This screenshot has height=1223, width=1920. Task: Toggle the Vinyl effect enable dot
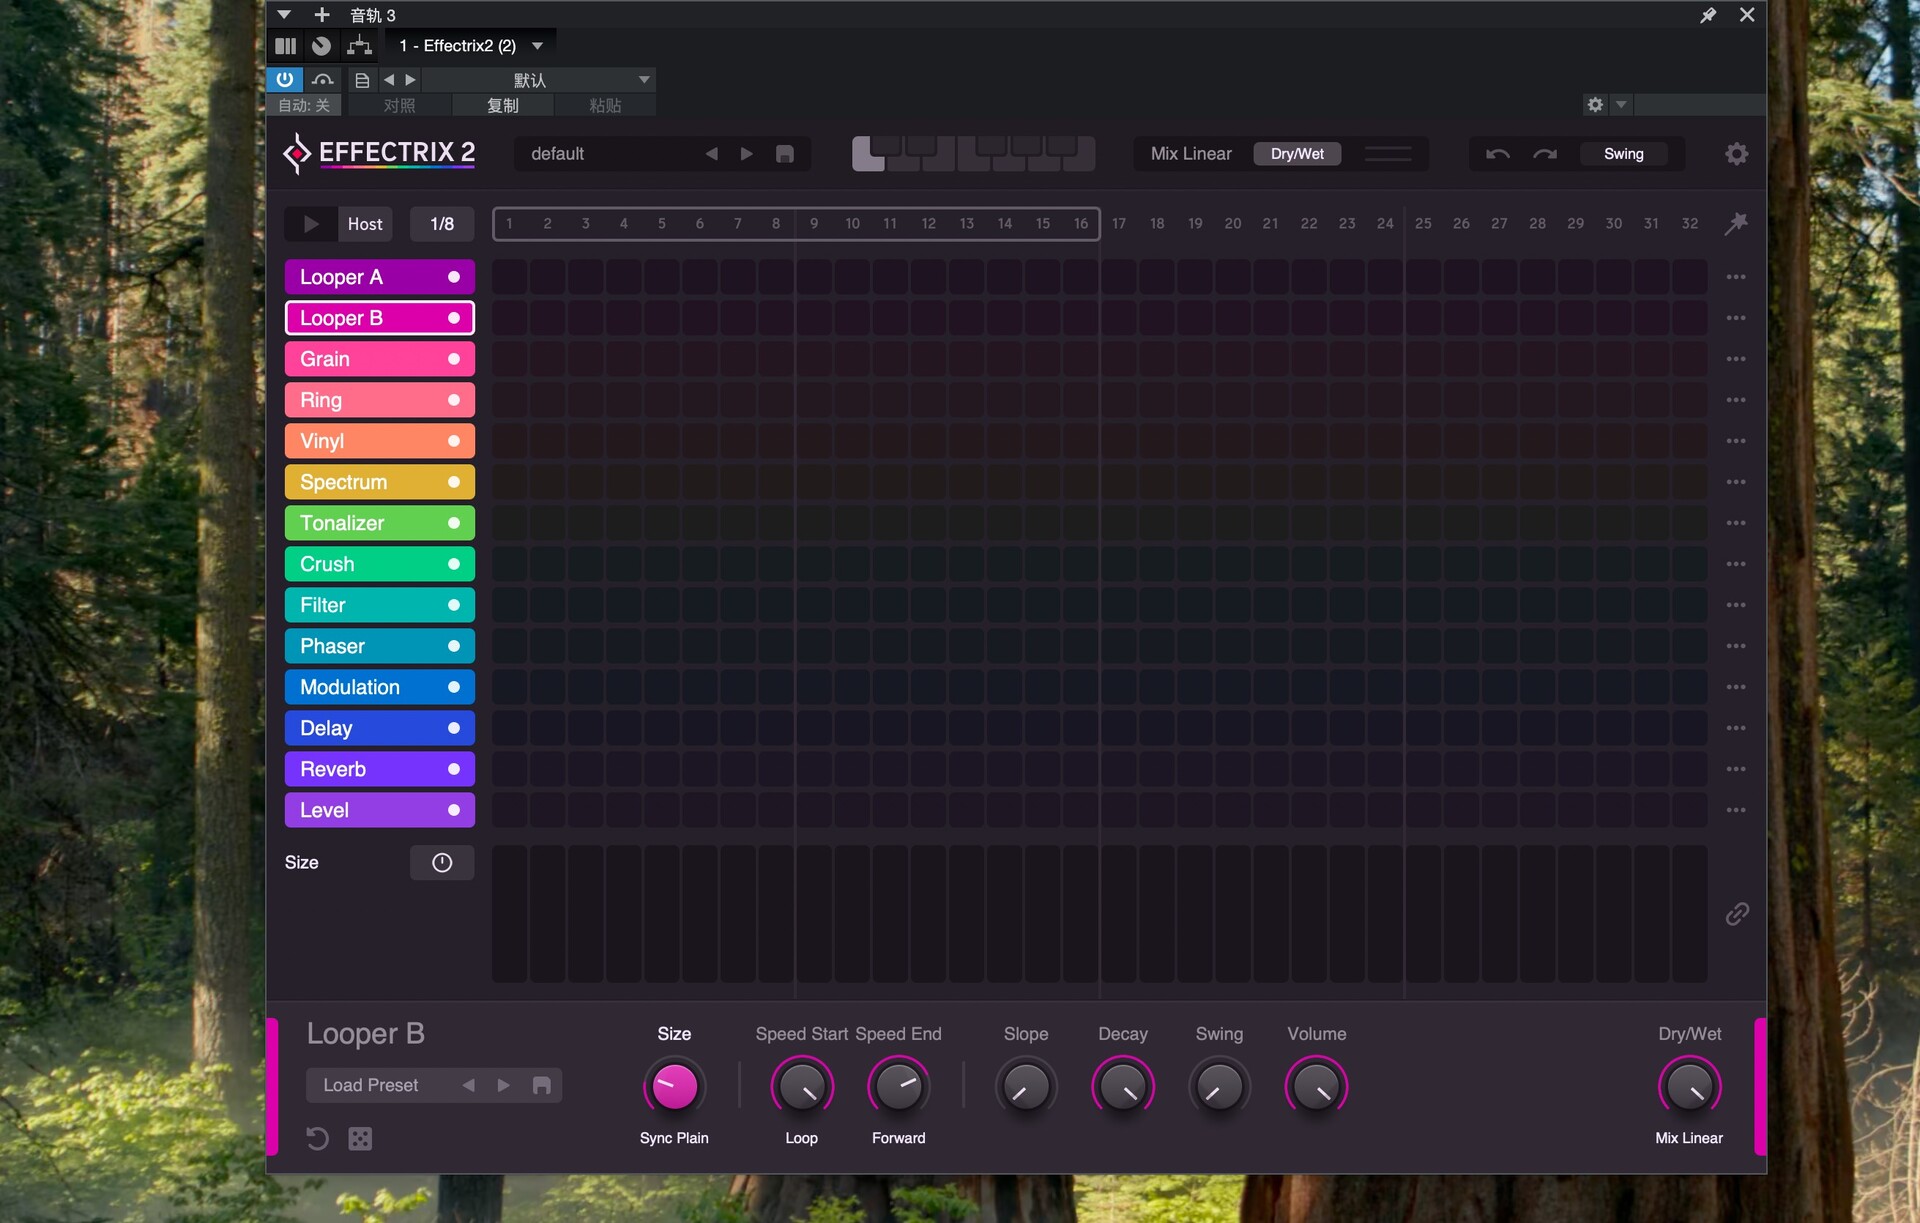click(x=454, y=441)
